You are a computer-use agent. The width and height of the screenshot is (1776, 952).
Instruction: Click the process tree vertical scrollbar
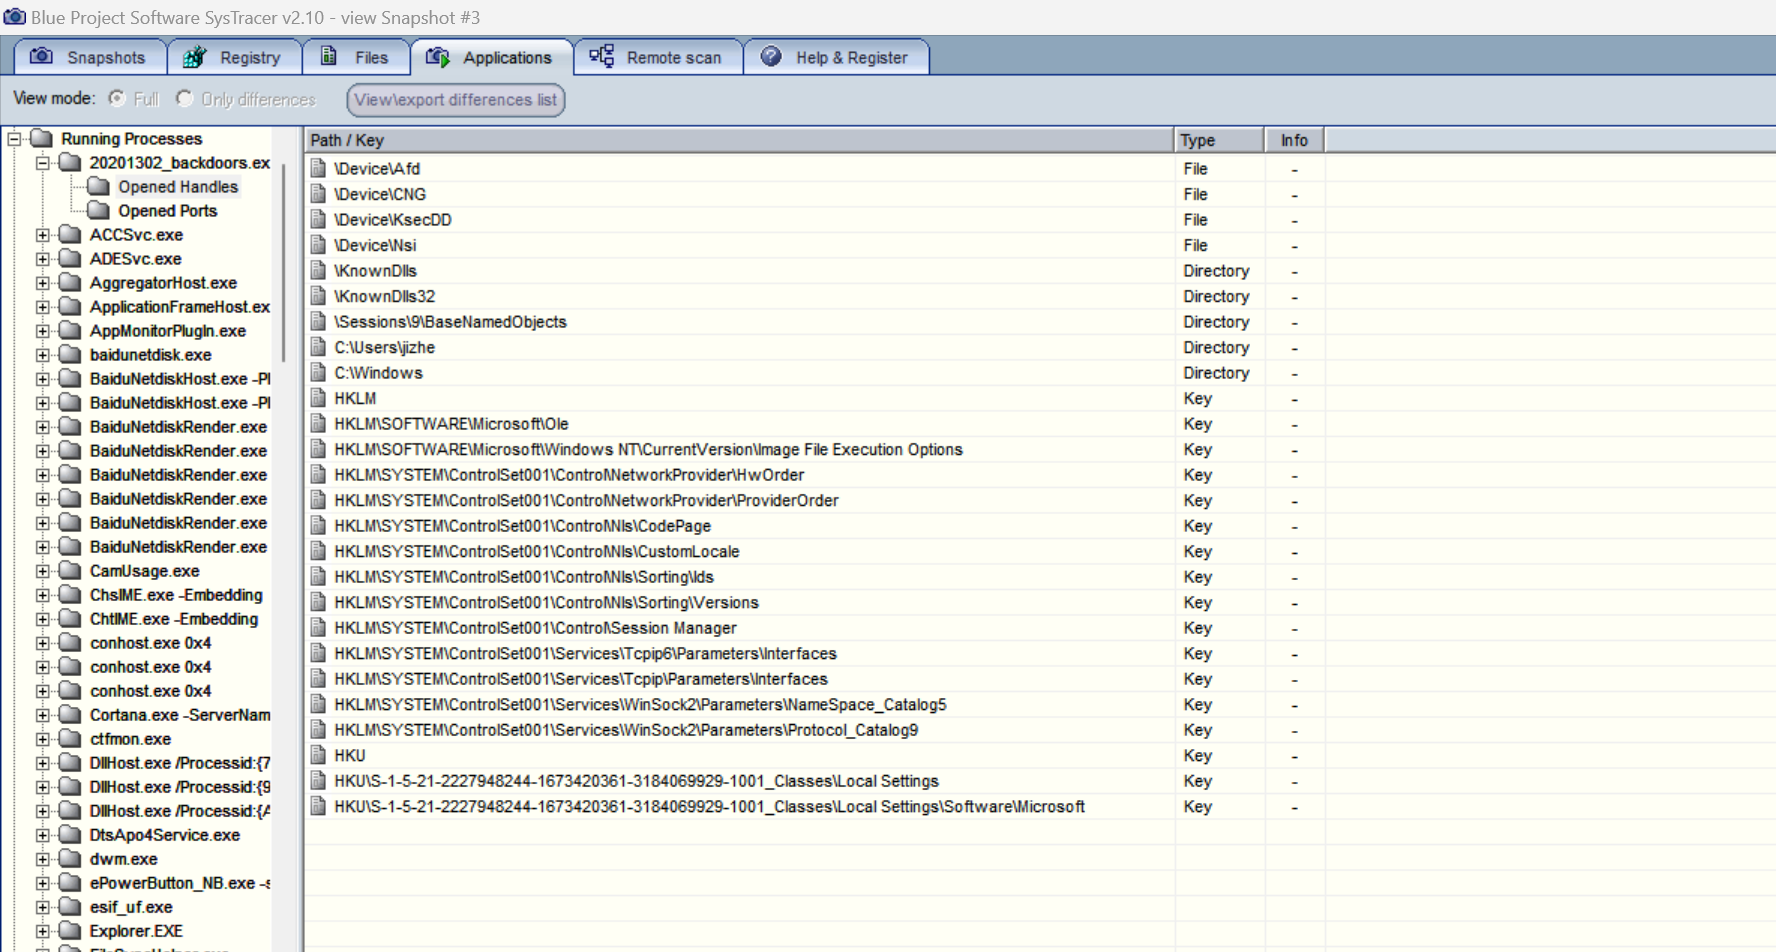284,262
